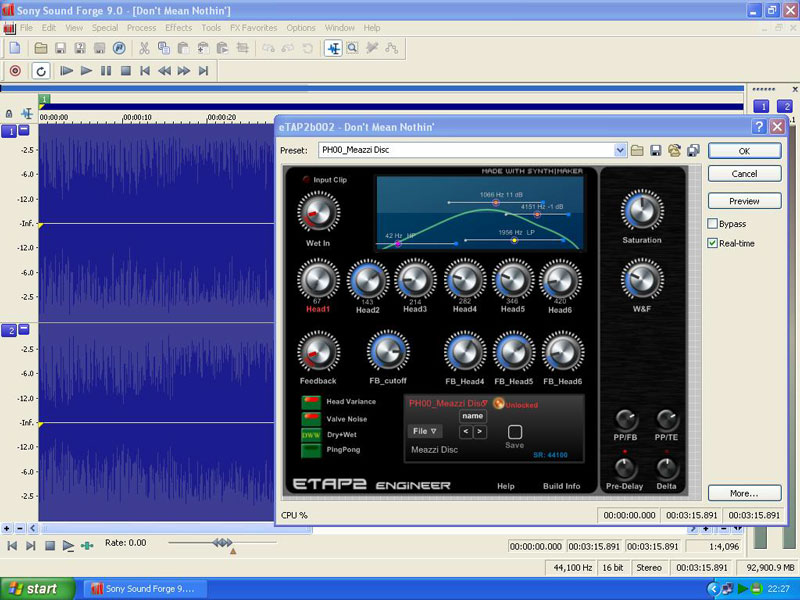The image size is (800, 600).
Task: Open the plugin File dropdown
Action: 424,432
